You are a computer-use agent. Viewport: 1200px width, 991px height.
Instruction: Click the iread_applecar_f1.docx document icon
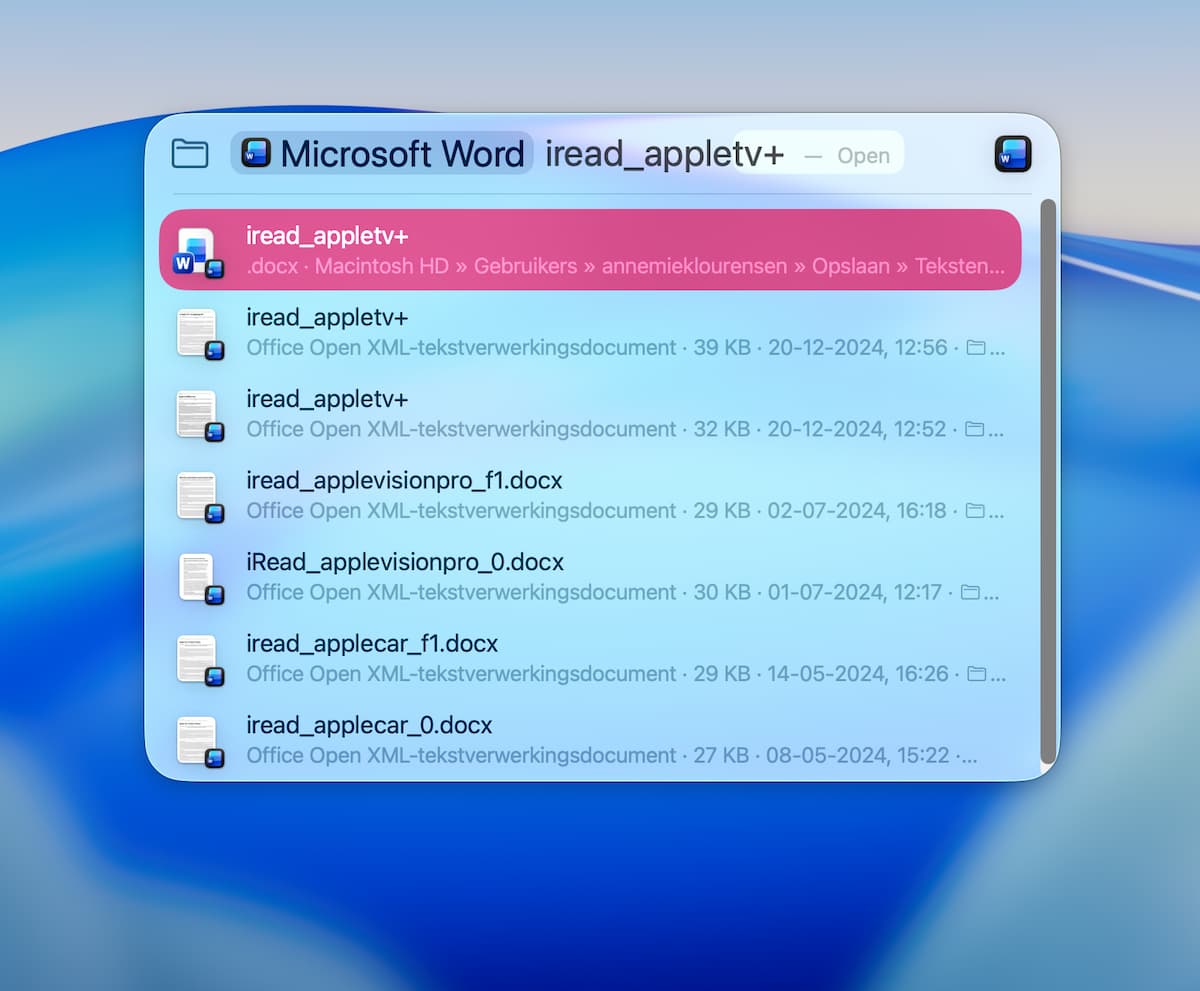[198, 659]
